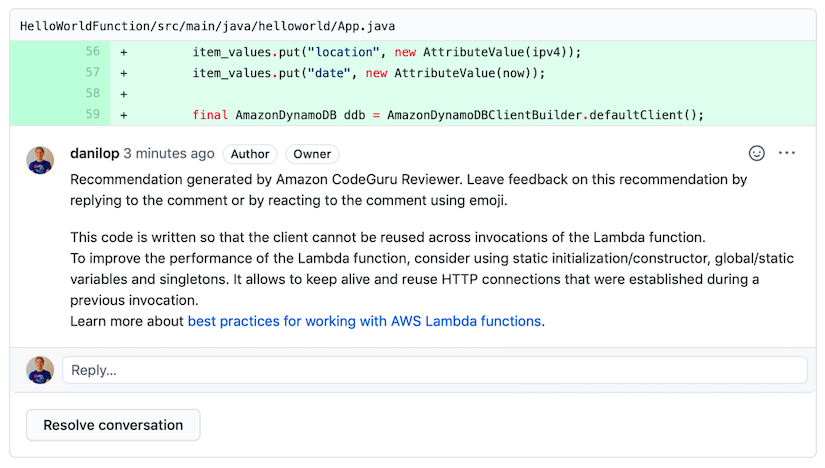Click the Author badge label
825x468 pixels.
point(250,154)
